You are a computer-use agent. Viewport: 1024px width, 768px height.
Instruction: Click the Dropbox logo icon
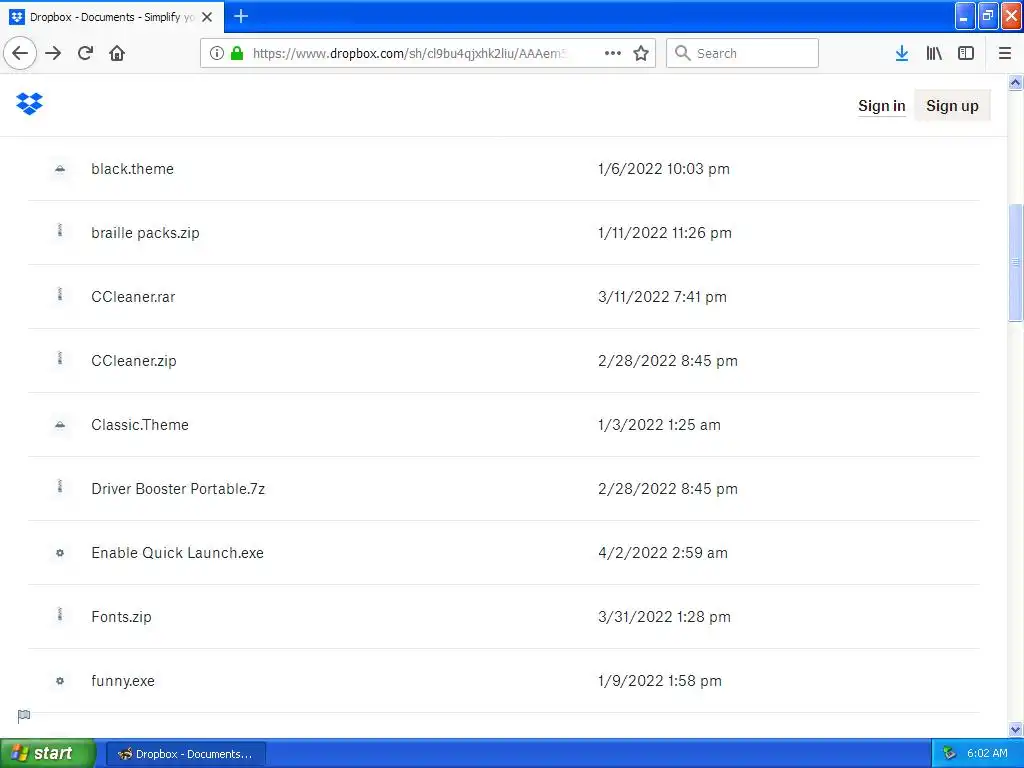[29, 104]
